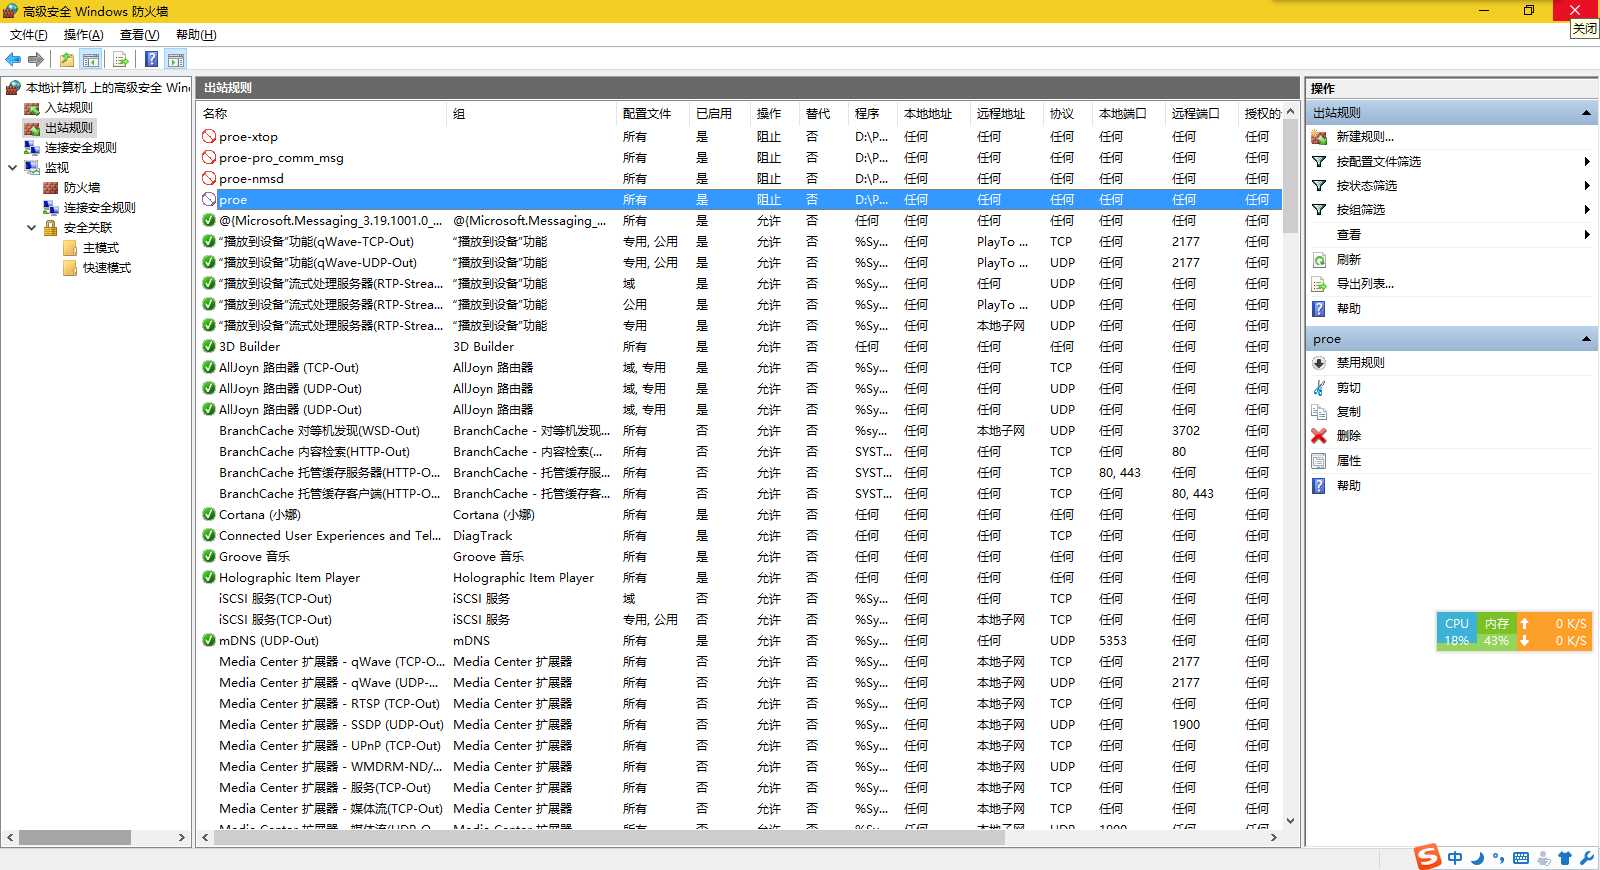
Task: Click 帮助 under the 出站规则 actions section
Action: pyautogui.click(x=1348, y=309)
